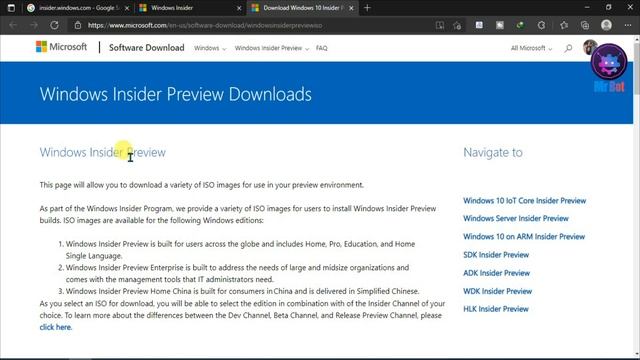Minimize the browser window
The height and width of the screenshot is (360, 640).
(587, 7)
